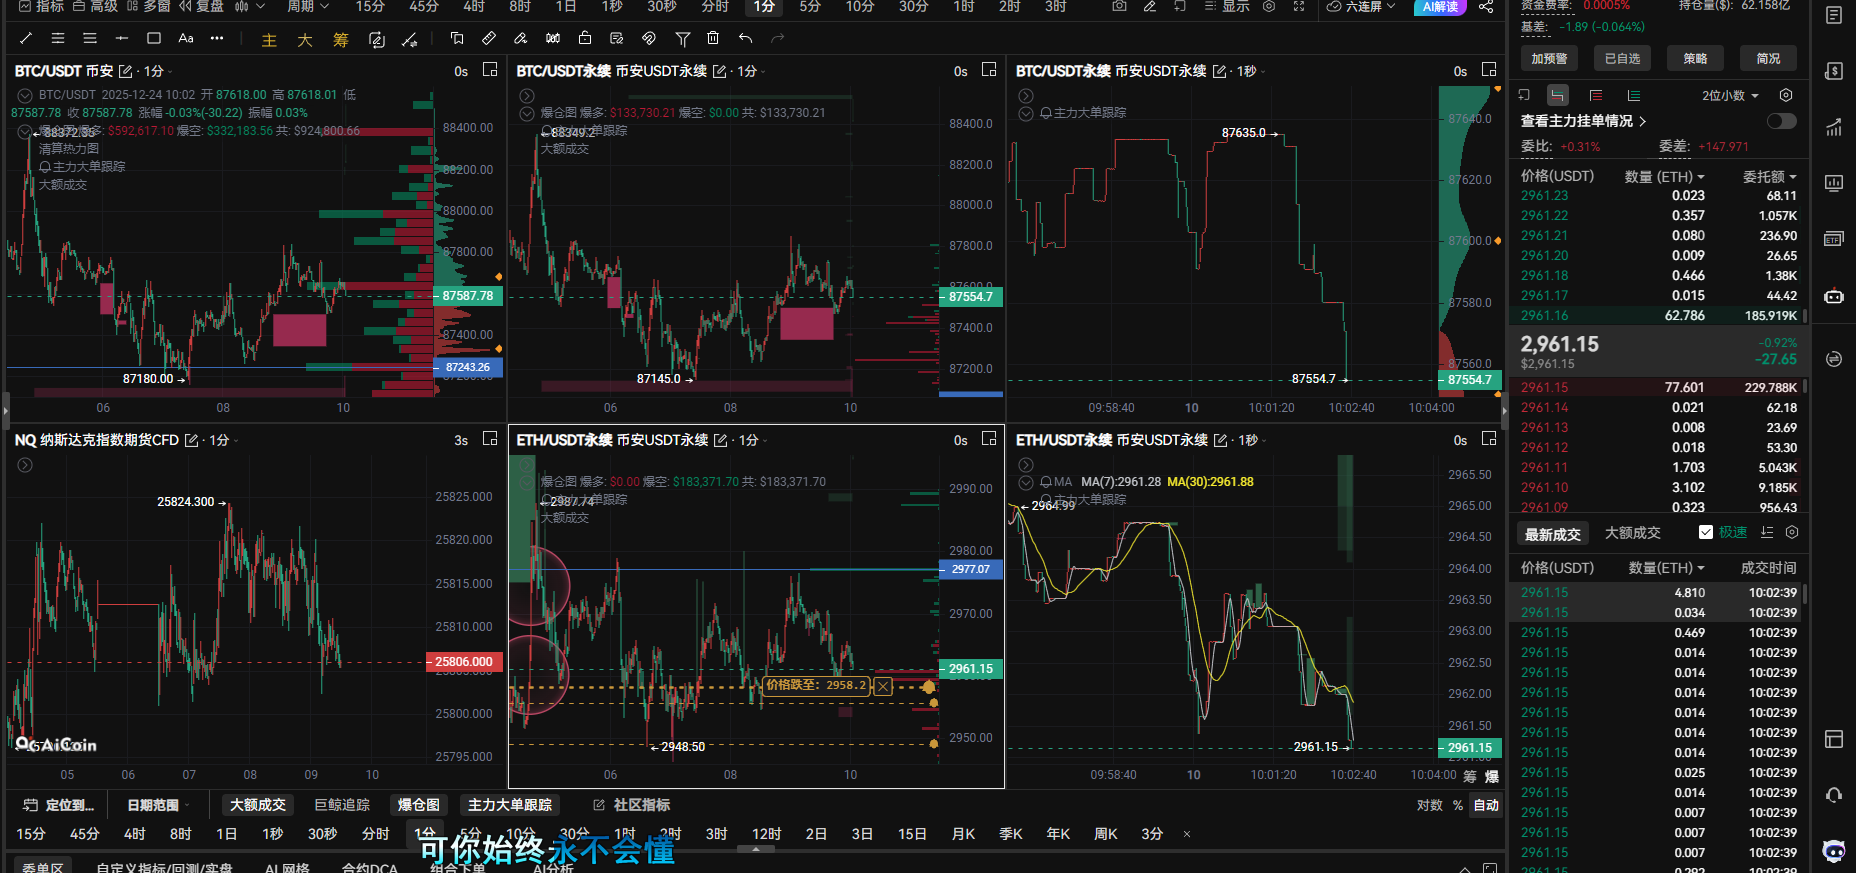Click the share icon next to AI解读
Screen dimensions: 1856x873
tap(1486, 7)
